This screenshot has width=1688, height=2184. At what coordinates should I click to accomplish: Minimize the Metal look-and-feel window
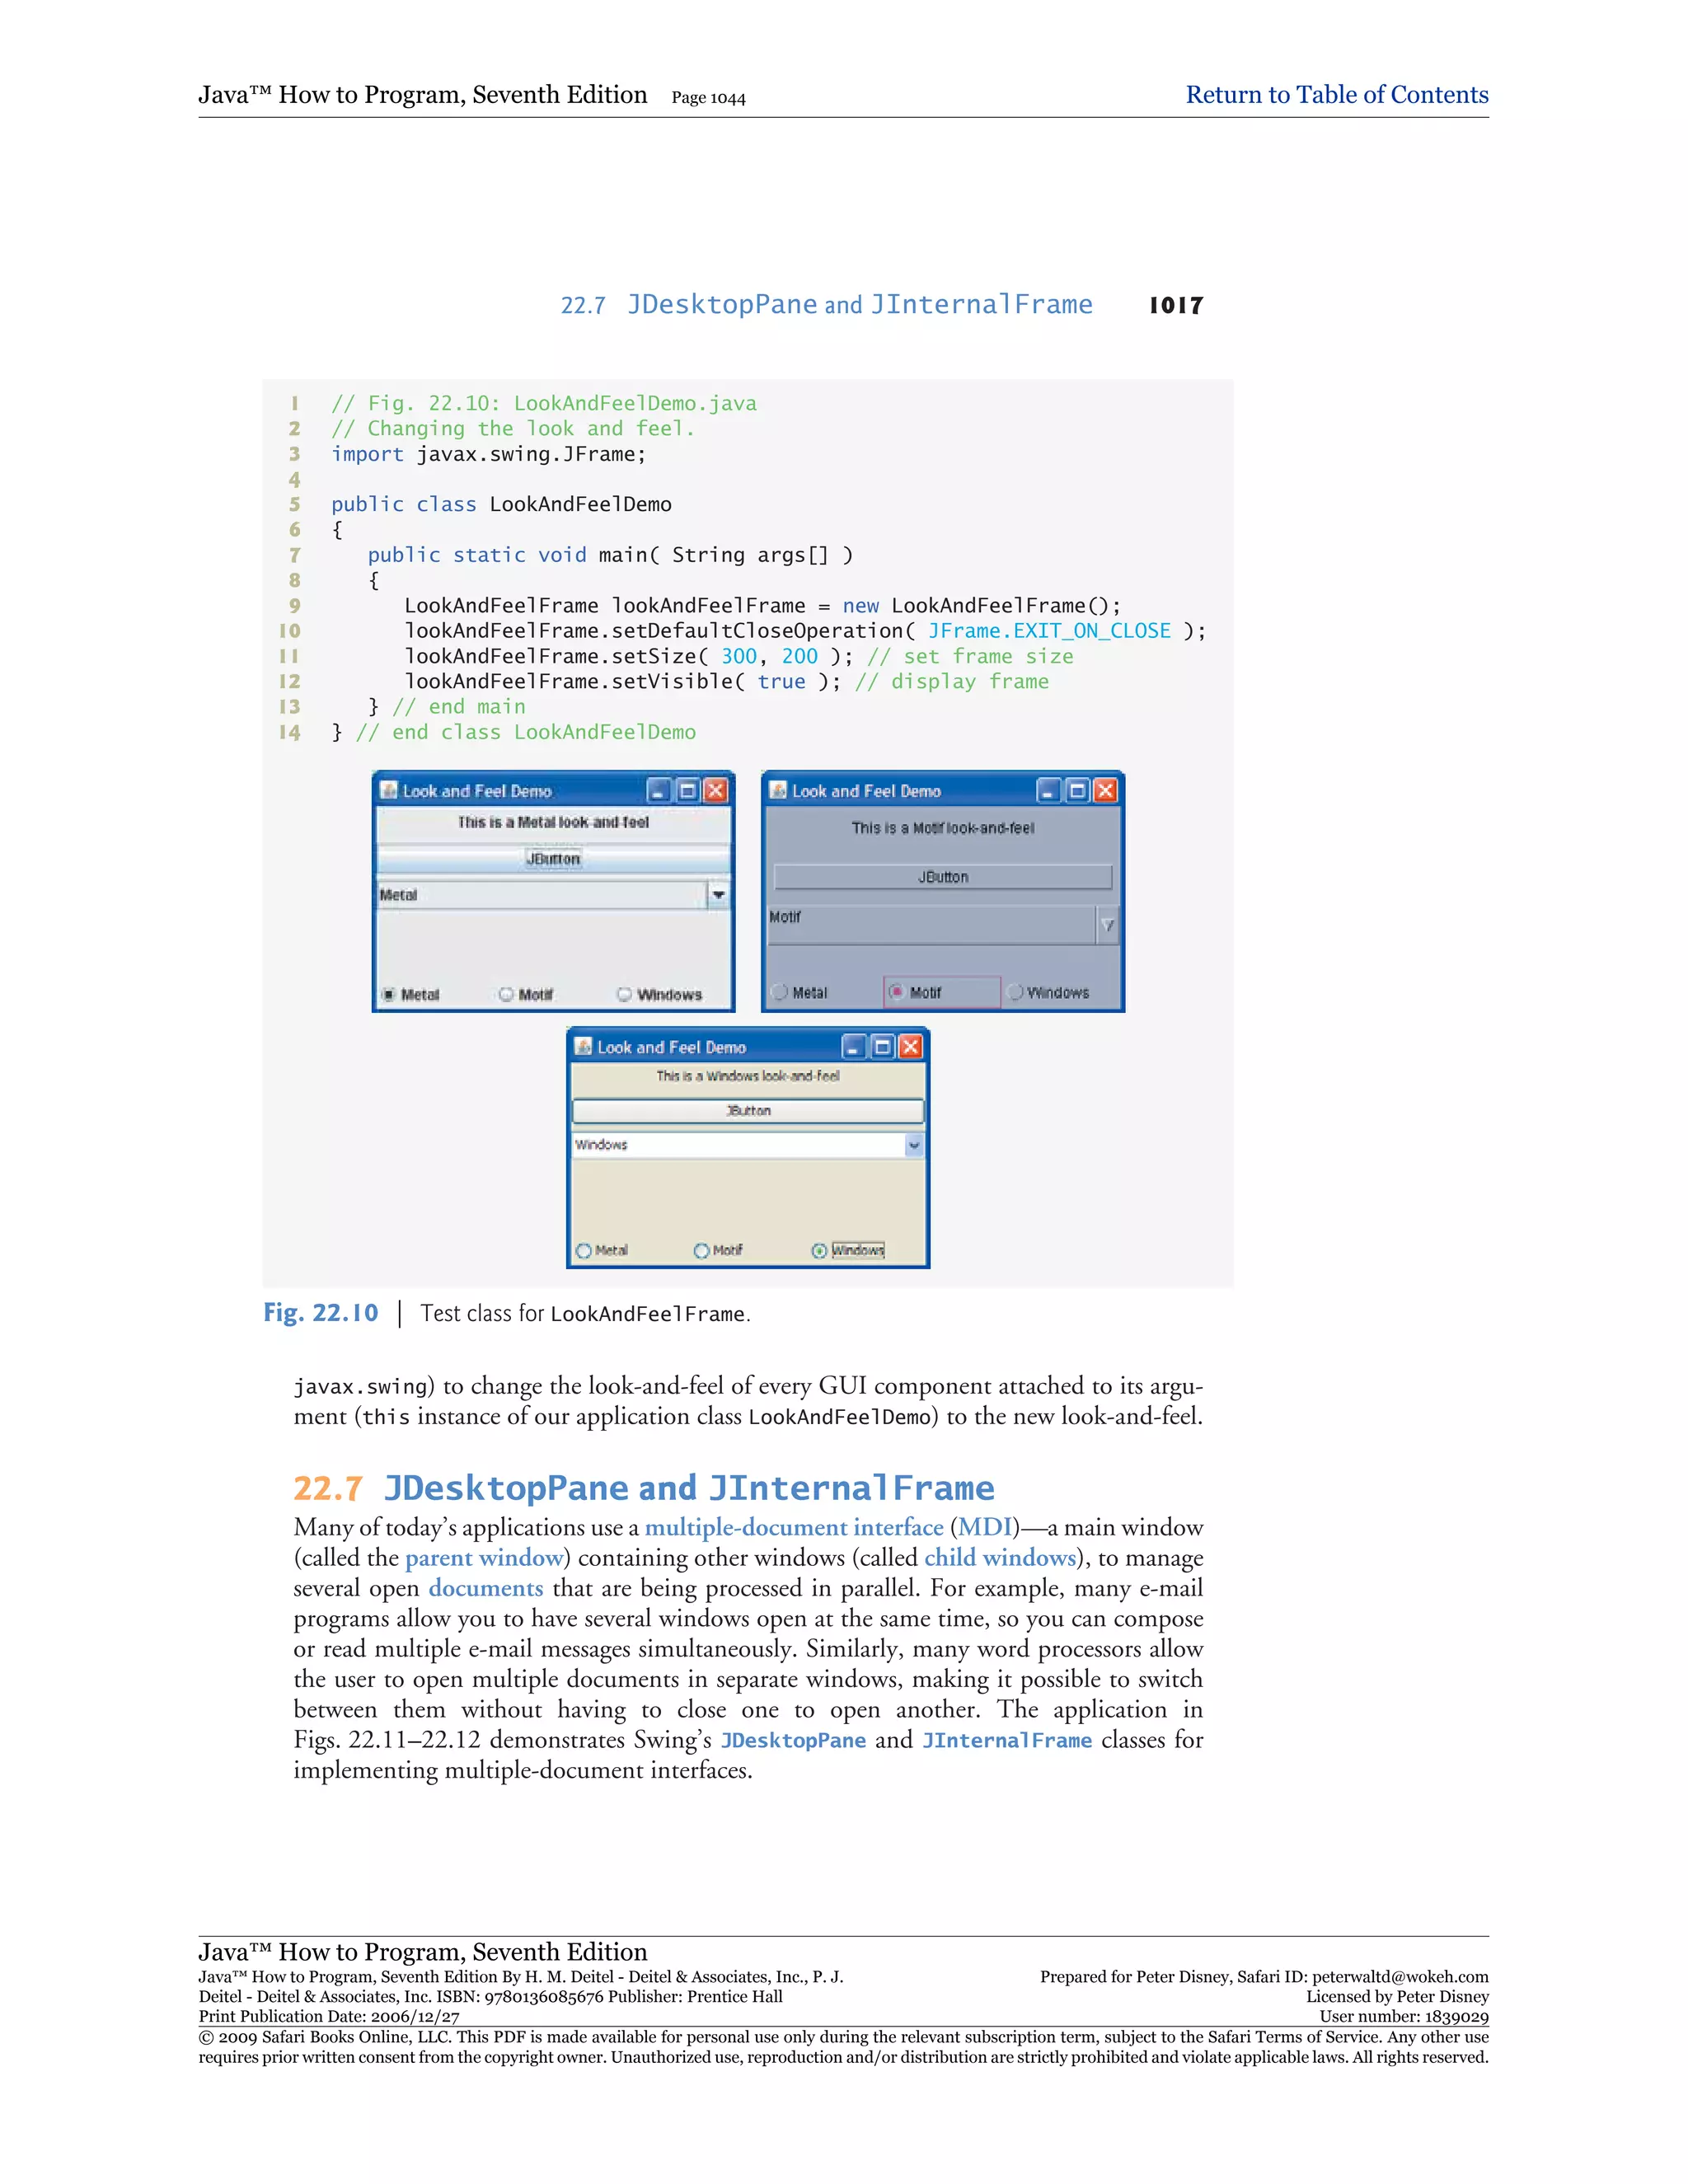click(659, 791)
